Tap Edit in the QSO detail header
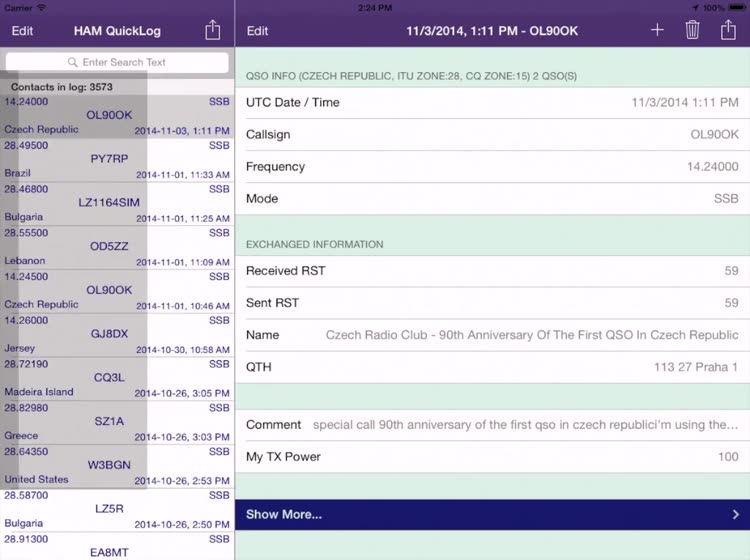750x560 pixels. pyautogui.click(x=257, y=31)
